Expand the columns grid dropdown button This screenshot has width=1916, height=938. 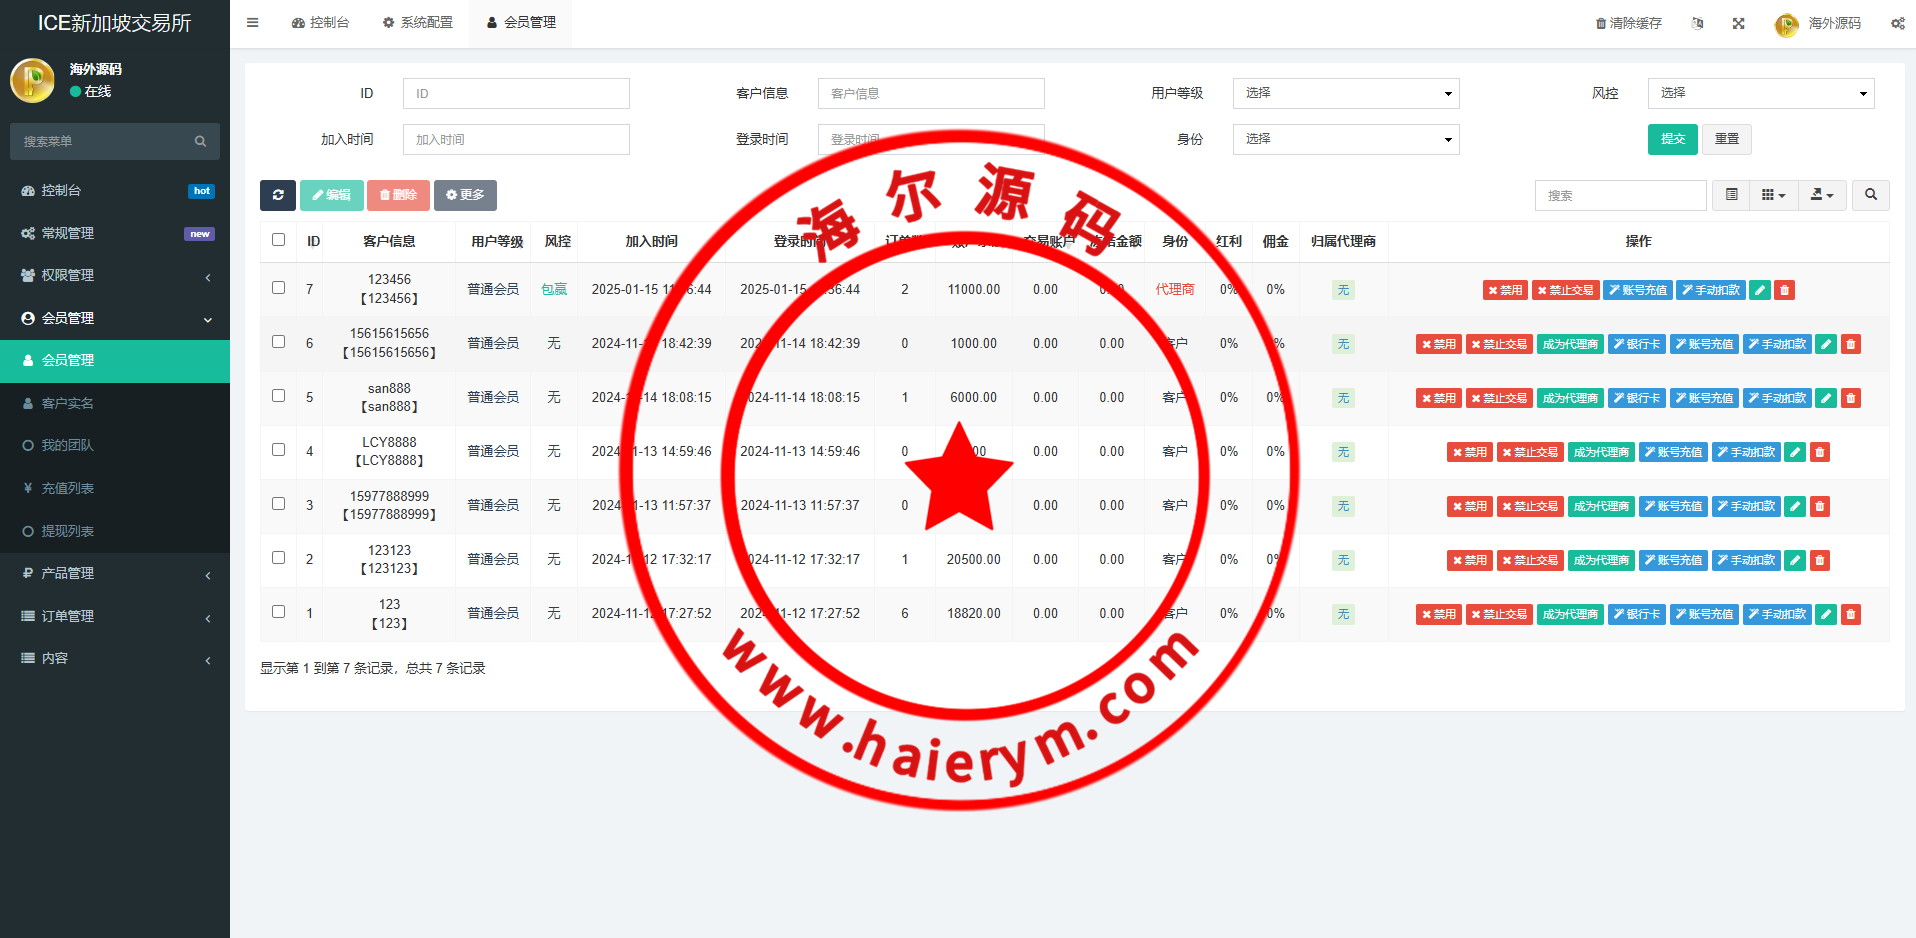(1772, 195)
